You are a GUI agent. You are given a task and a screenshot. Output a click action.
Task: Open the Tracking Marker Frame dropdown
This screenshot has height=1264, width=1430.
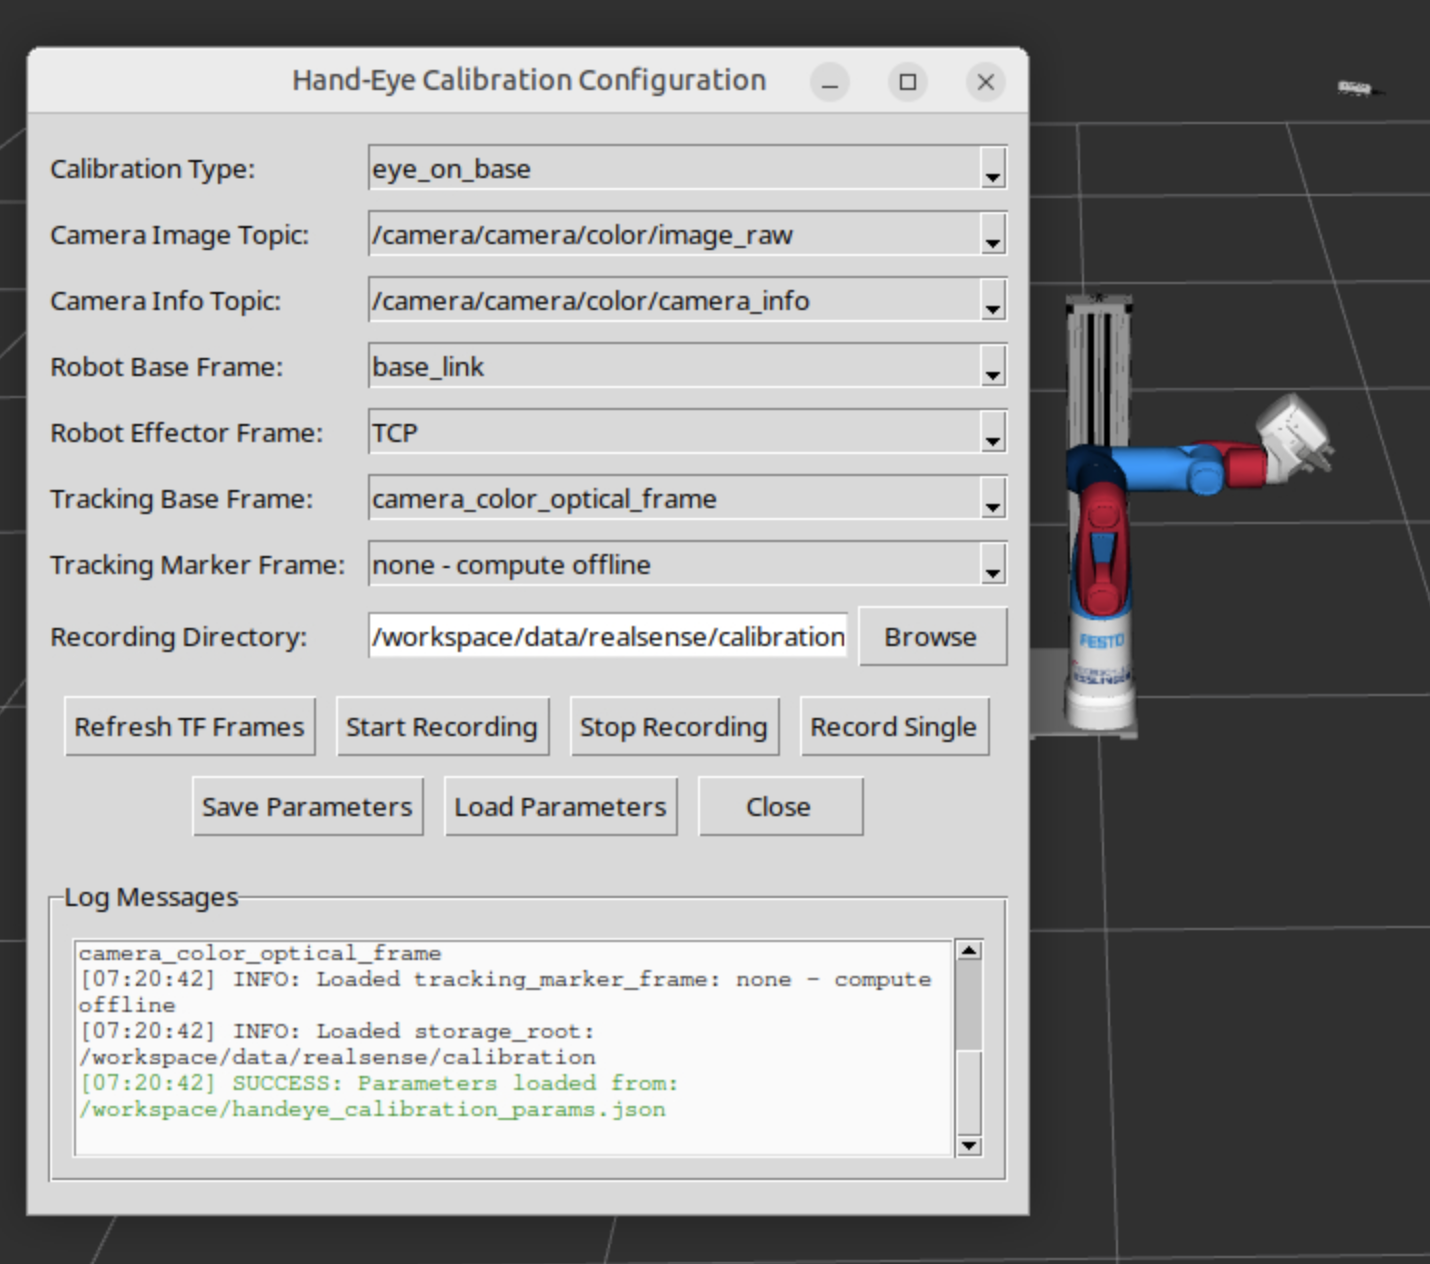(991, 565)
